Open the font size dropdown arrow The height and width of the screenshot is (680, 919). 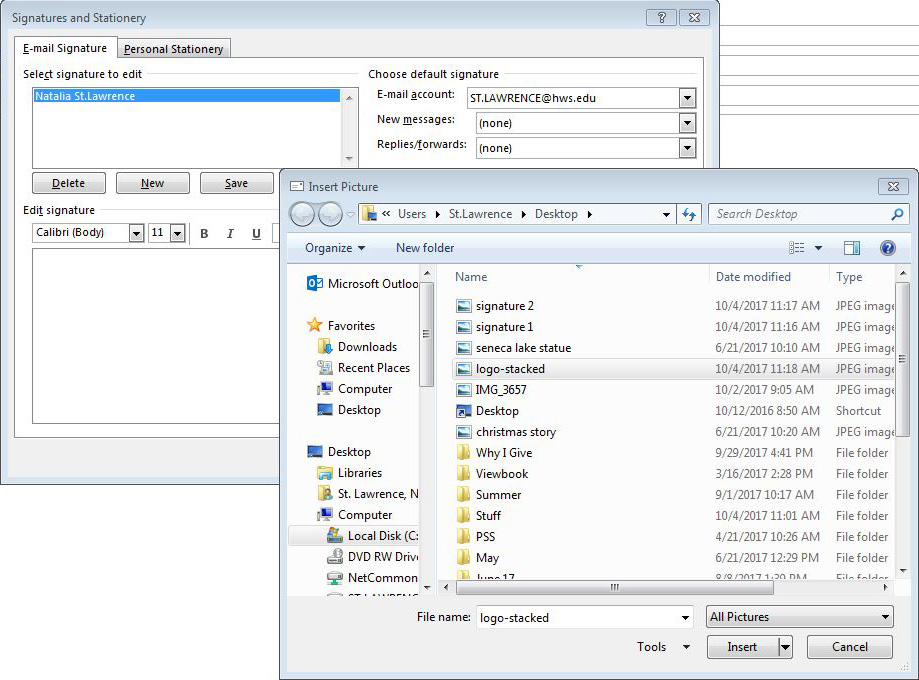178,233
